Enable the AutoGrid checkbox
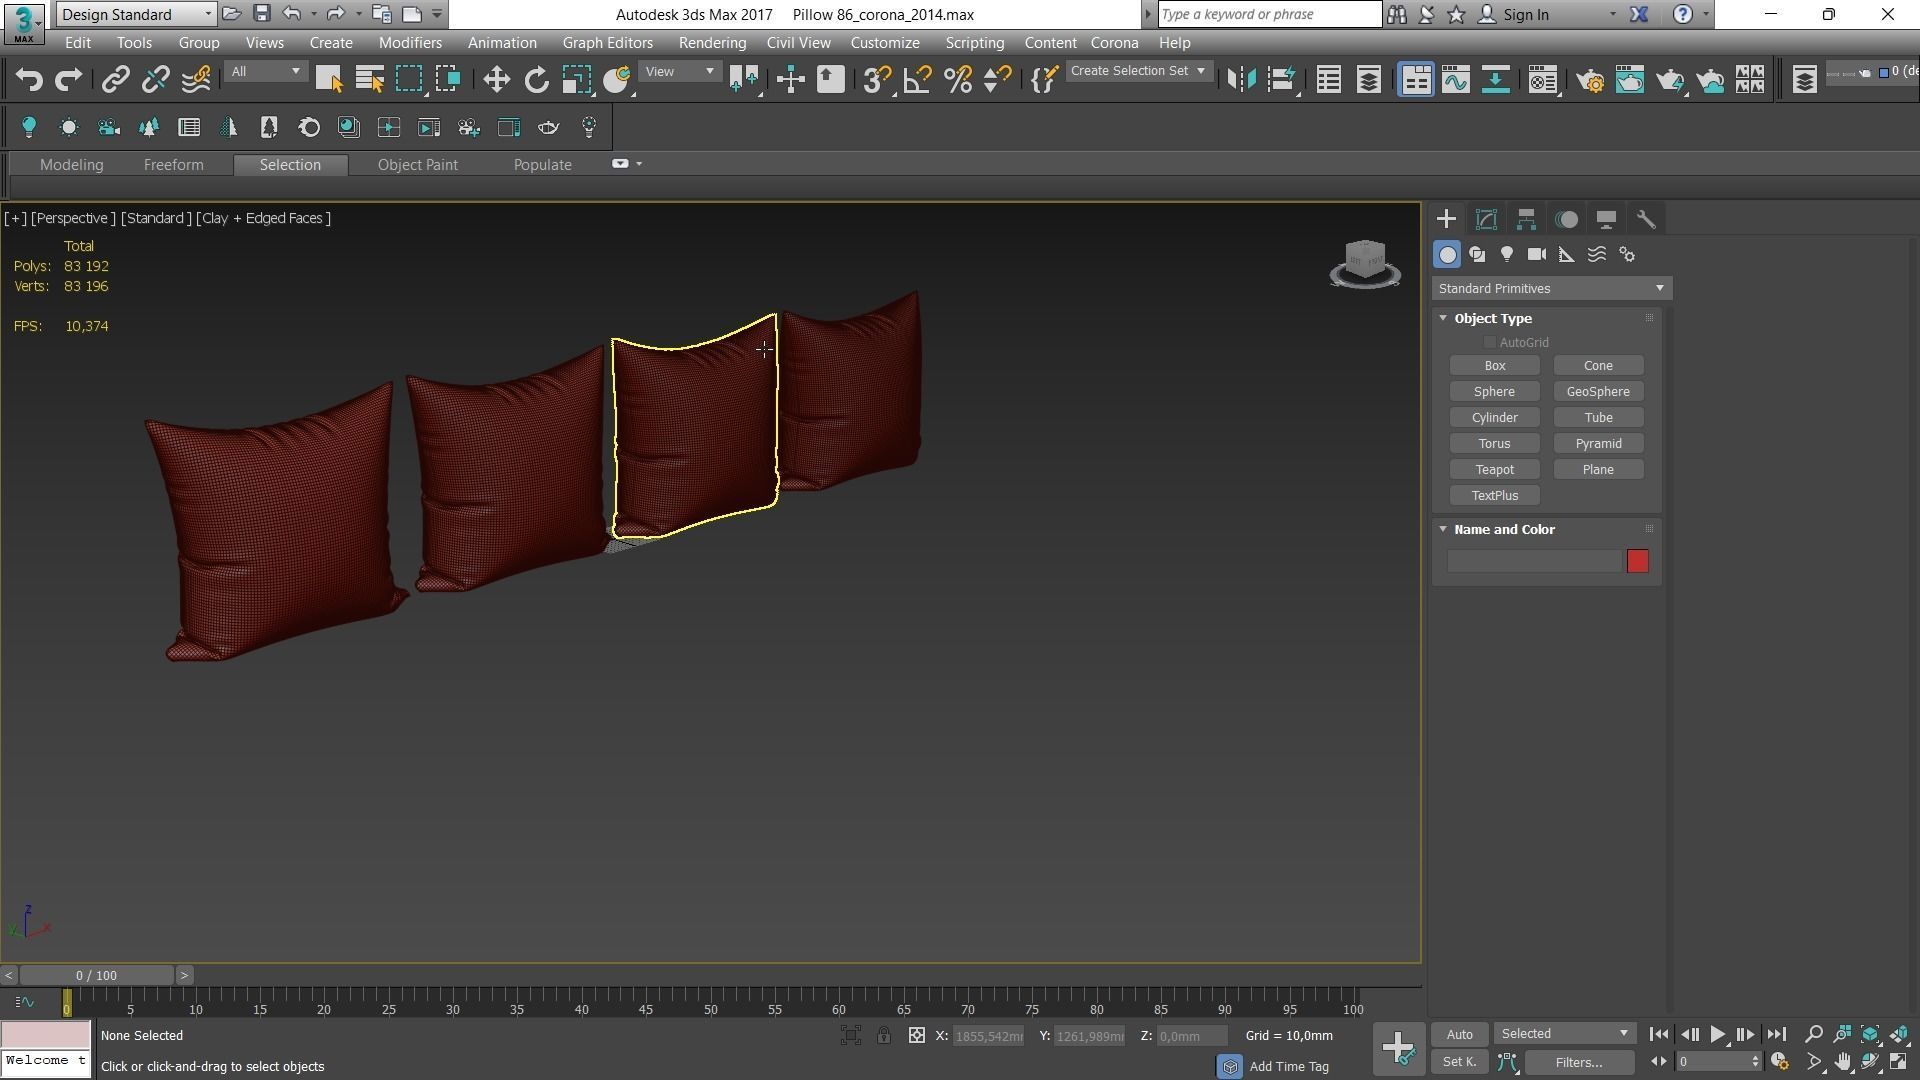Screen dimensions: 1920x1080 pos(1490,343)
